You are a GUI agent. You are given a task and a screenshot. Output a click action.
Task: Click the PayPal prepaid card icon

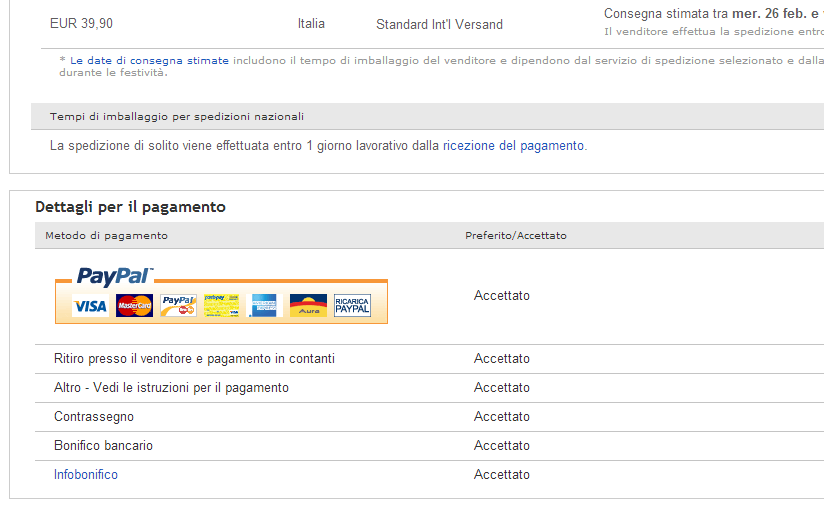click(x=179, y=306)
